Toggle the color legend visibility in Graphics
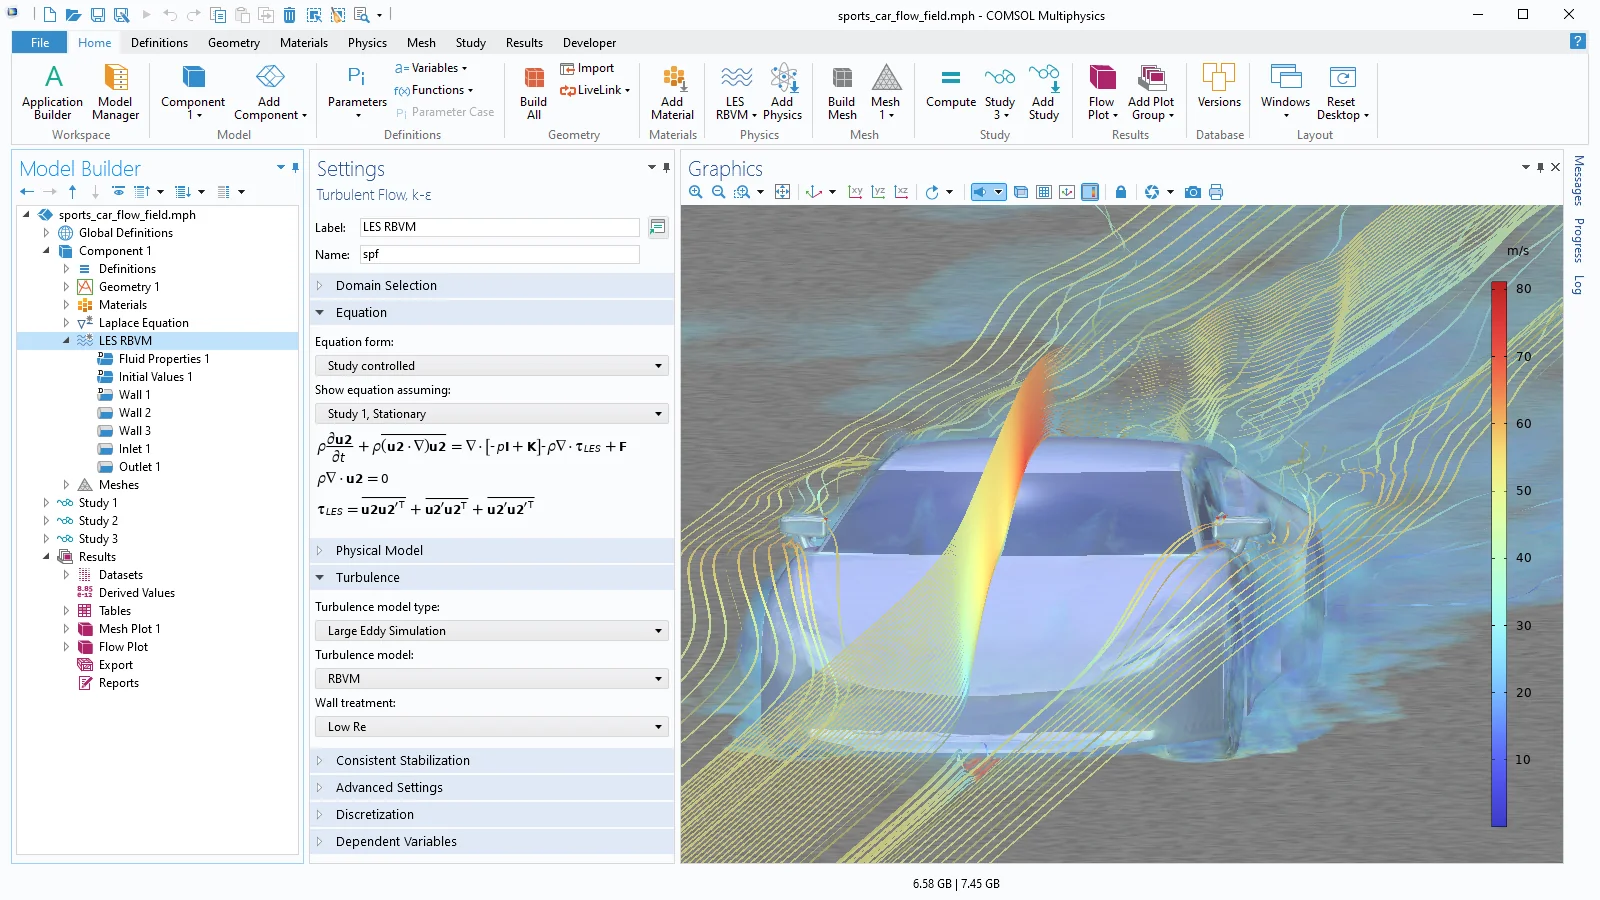 1090,192
